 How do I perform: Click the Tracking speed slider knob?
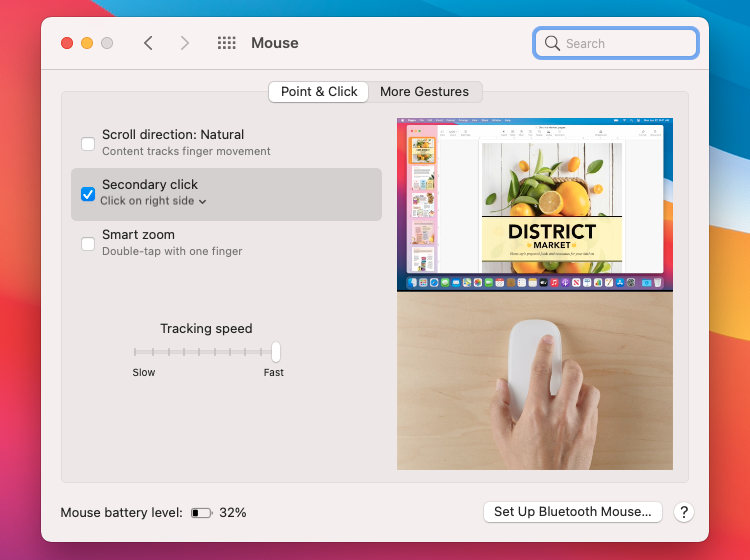click(276, 352)
